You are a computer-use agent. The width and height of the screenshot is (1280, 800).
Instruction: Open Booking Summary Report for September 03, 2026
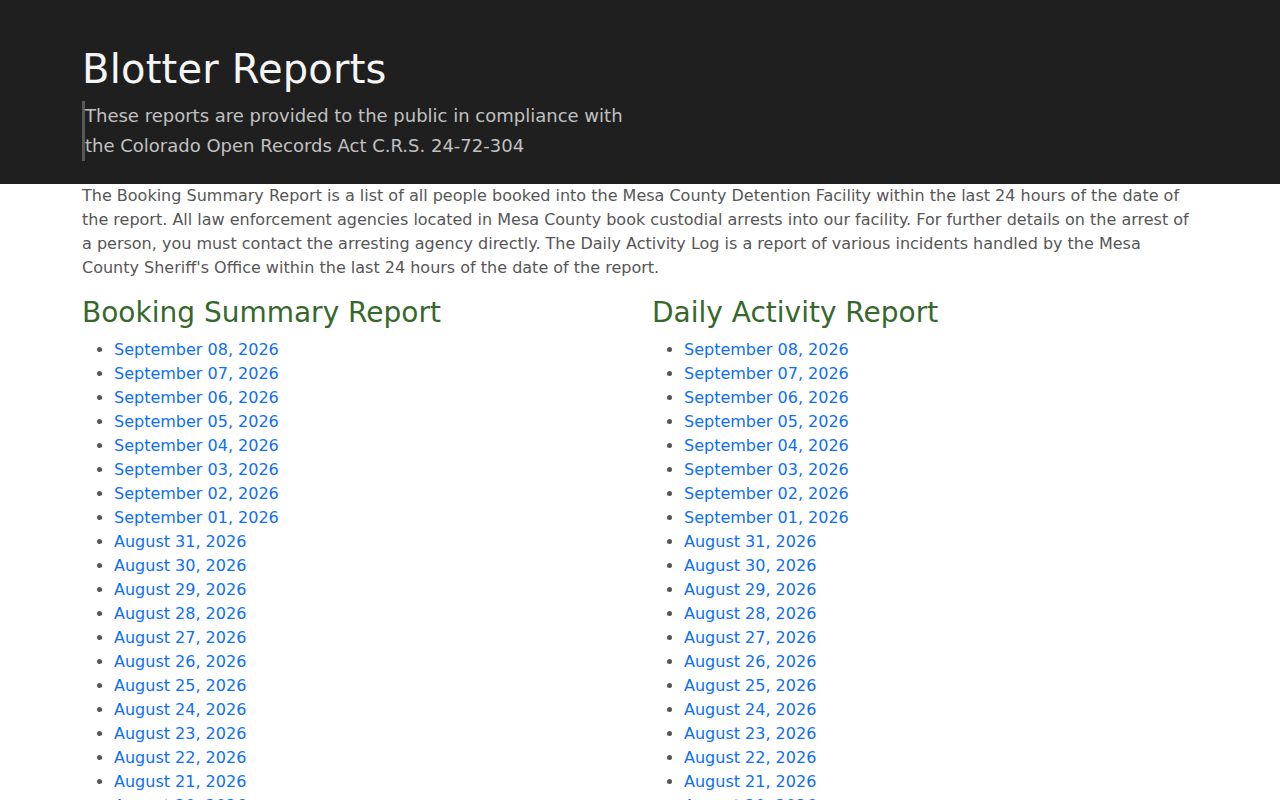pyautogui.click(x=196, y=469)
